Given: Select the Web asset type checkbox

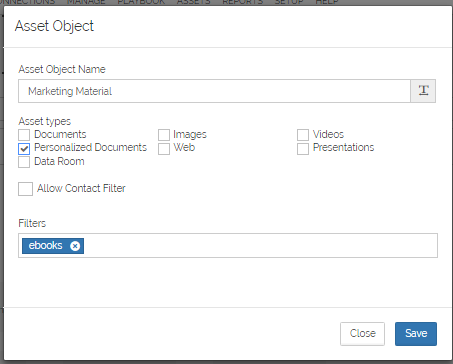Looking at the screenshot, I should coord(164,149).
